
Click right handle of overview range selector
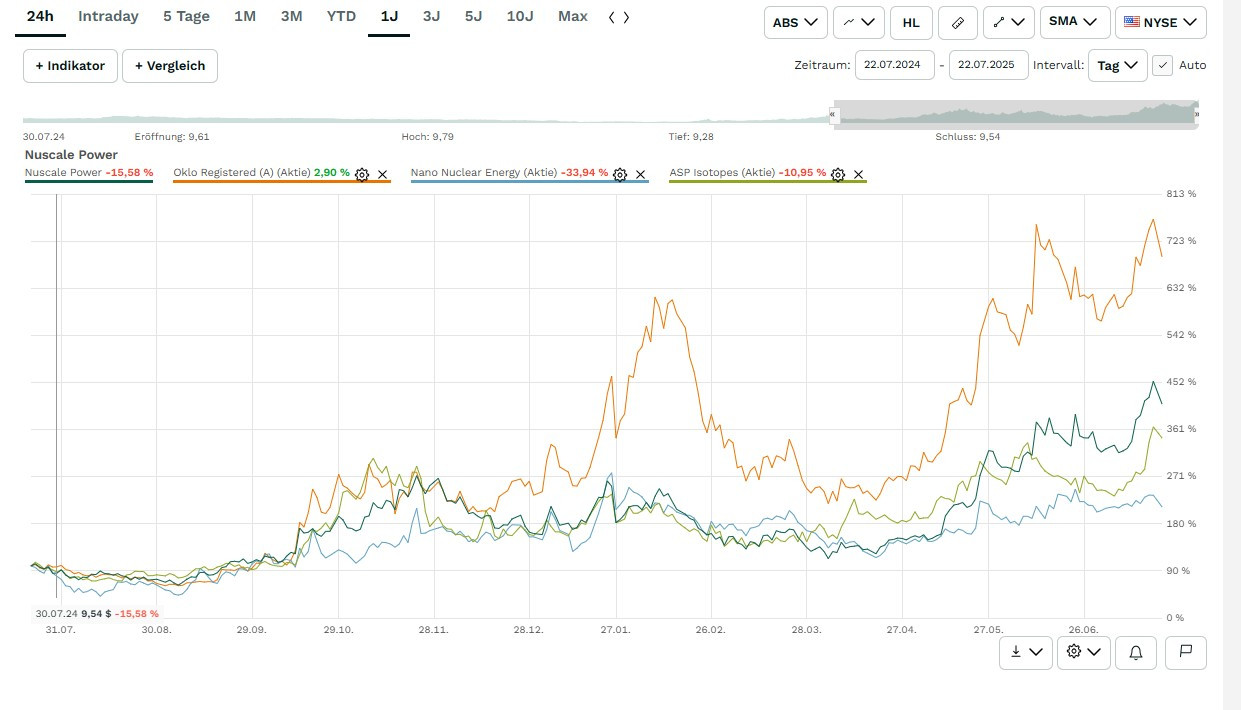[1196, 115]
